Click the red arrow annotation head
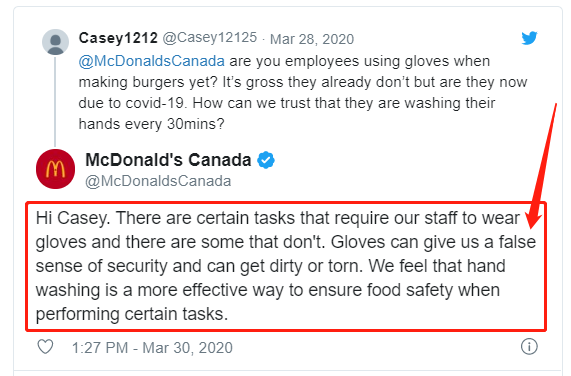Viewport: 571px width, 376px height. pos(533,219)
